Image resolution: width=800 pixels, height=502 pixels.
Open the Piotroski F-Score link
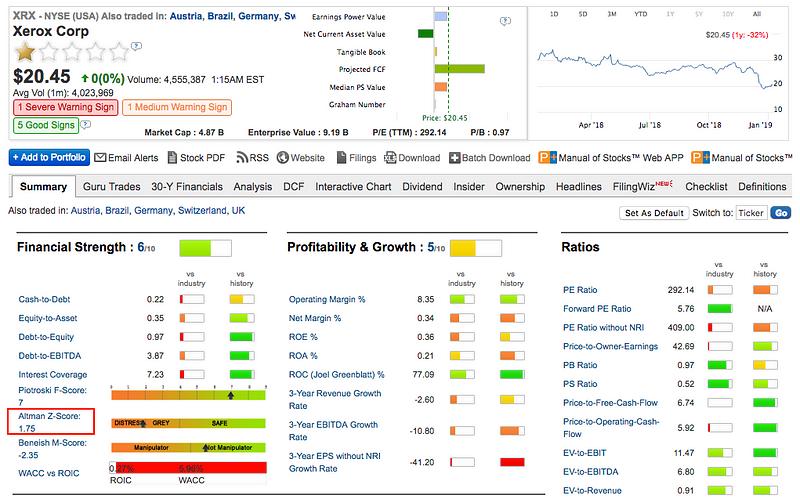click(x=53, y=396)
